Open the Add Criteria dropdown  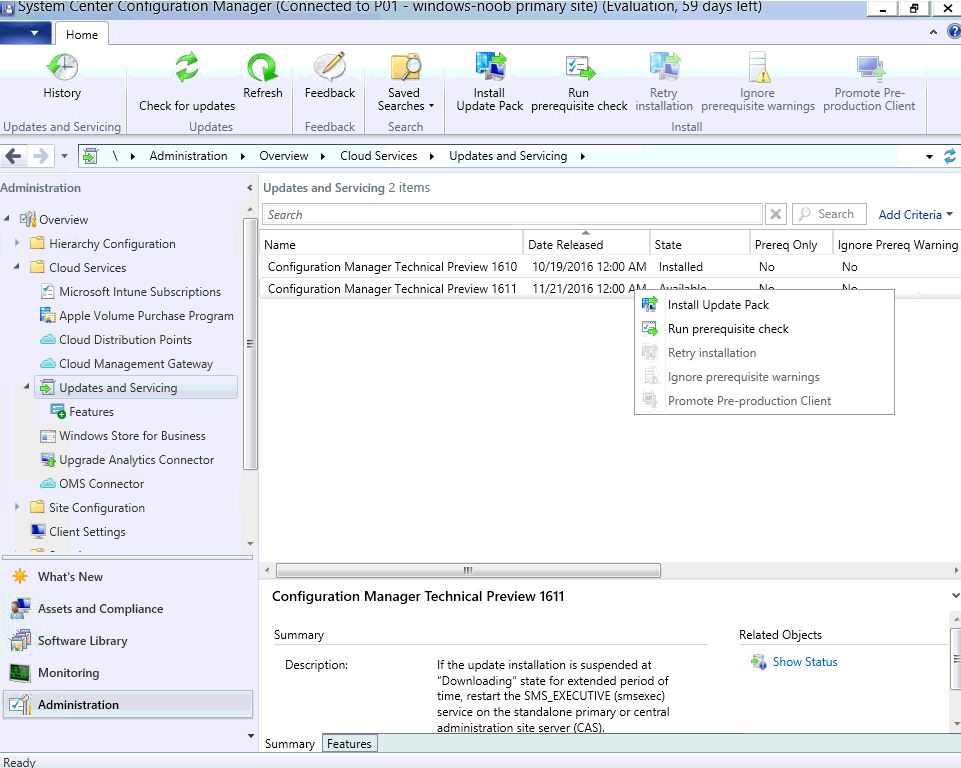click(916, 215)
